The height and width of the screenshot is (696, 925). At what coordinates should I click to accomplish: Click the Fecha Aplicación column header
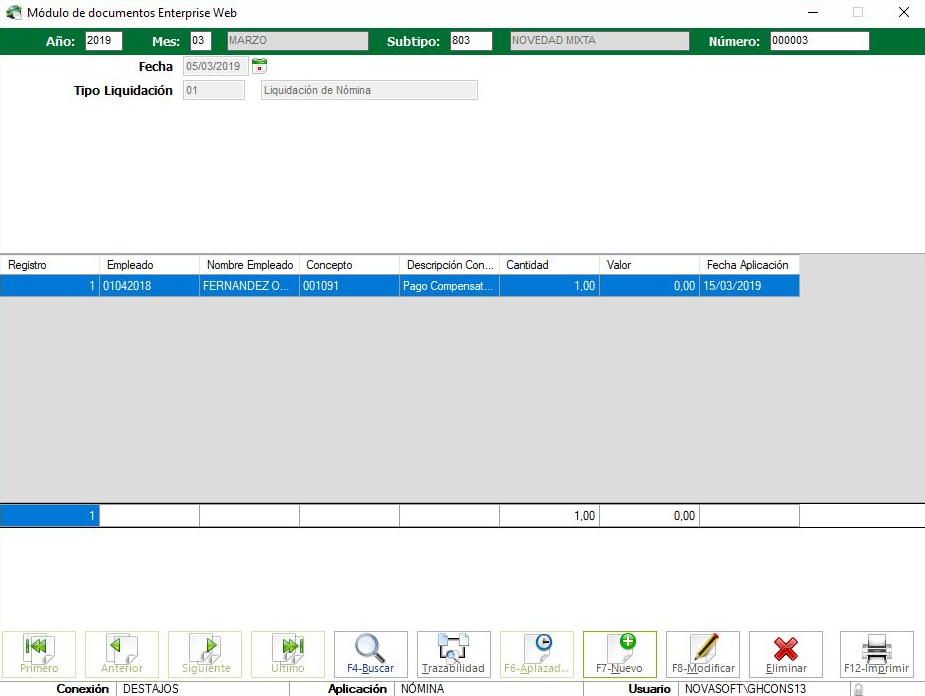coord(748,265)
